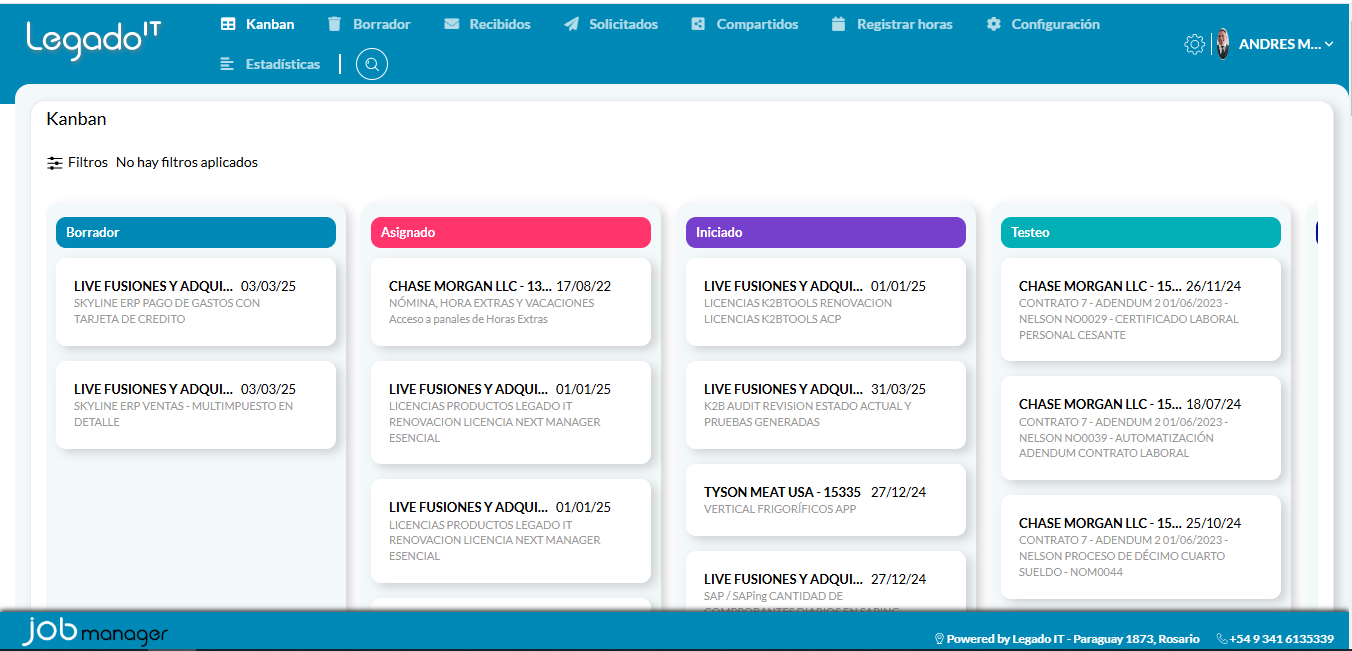Open the Kanban menu item
Viewport: 1352px width, 651px height.
point(258,24)
